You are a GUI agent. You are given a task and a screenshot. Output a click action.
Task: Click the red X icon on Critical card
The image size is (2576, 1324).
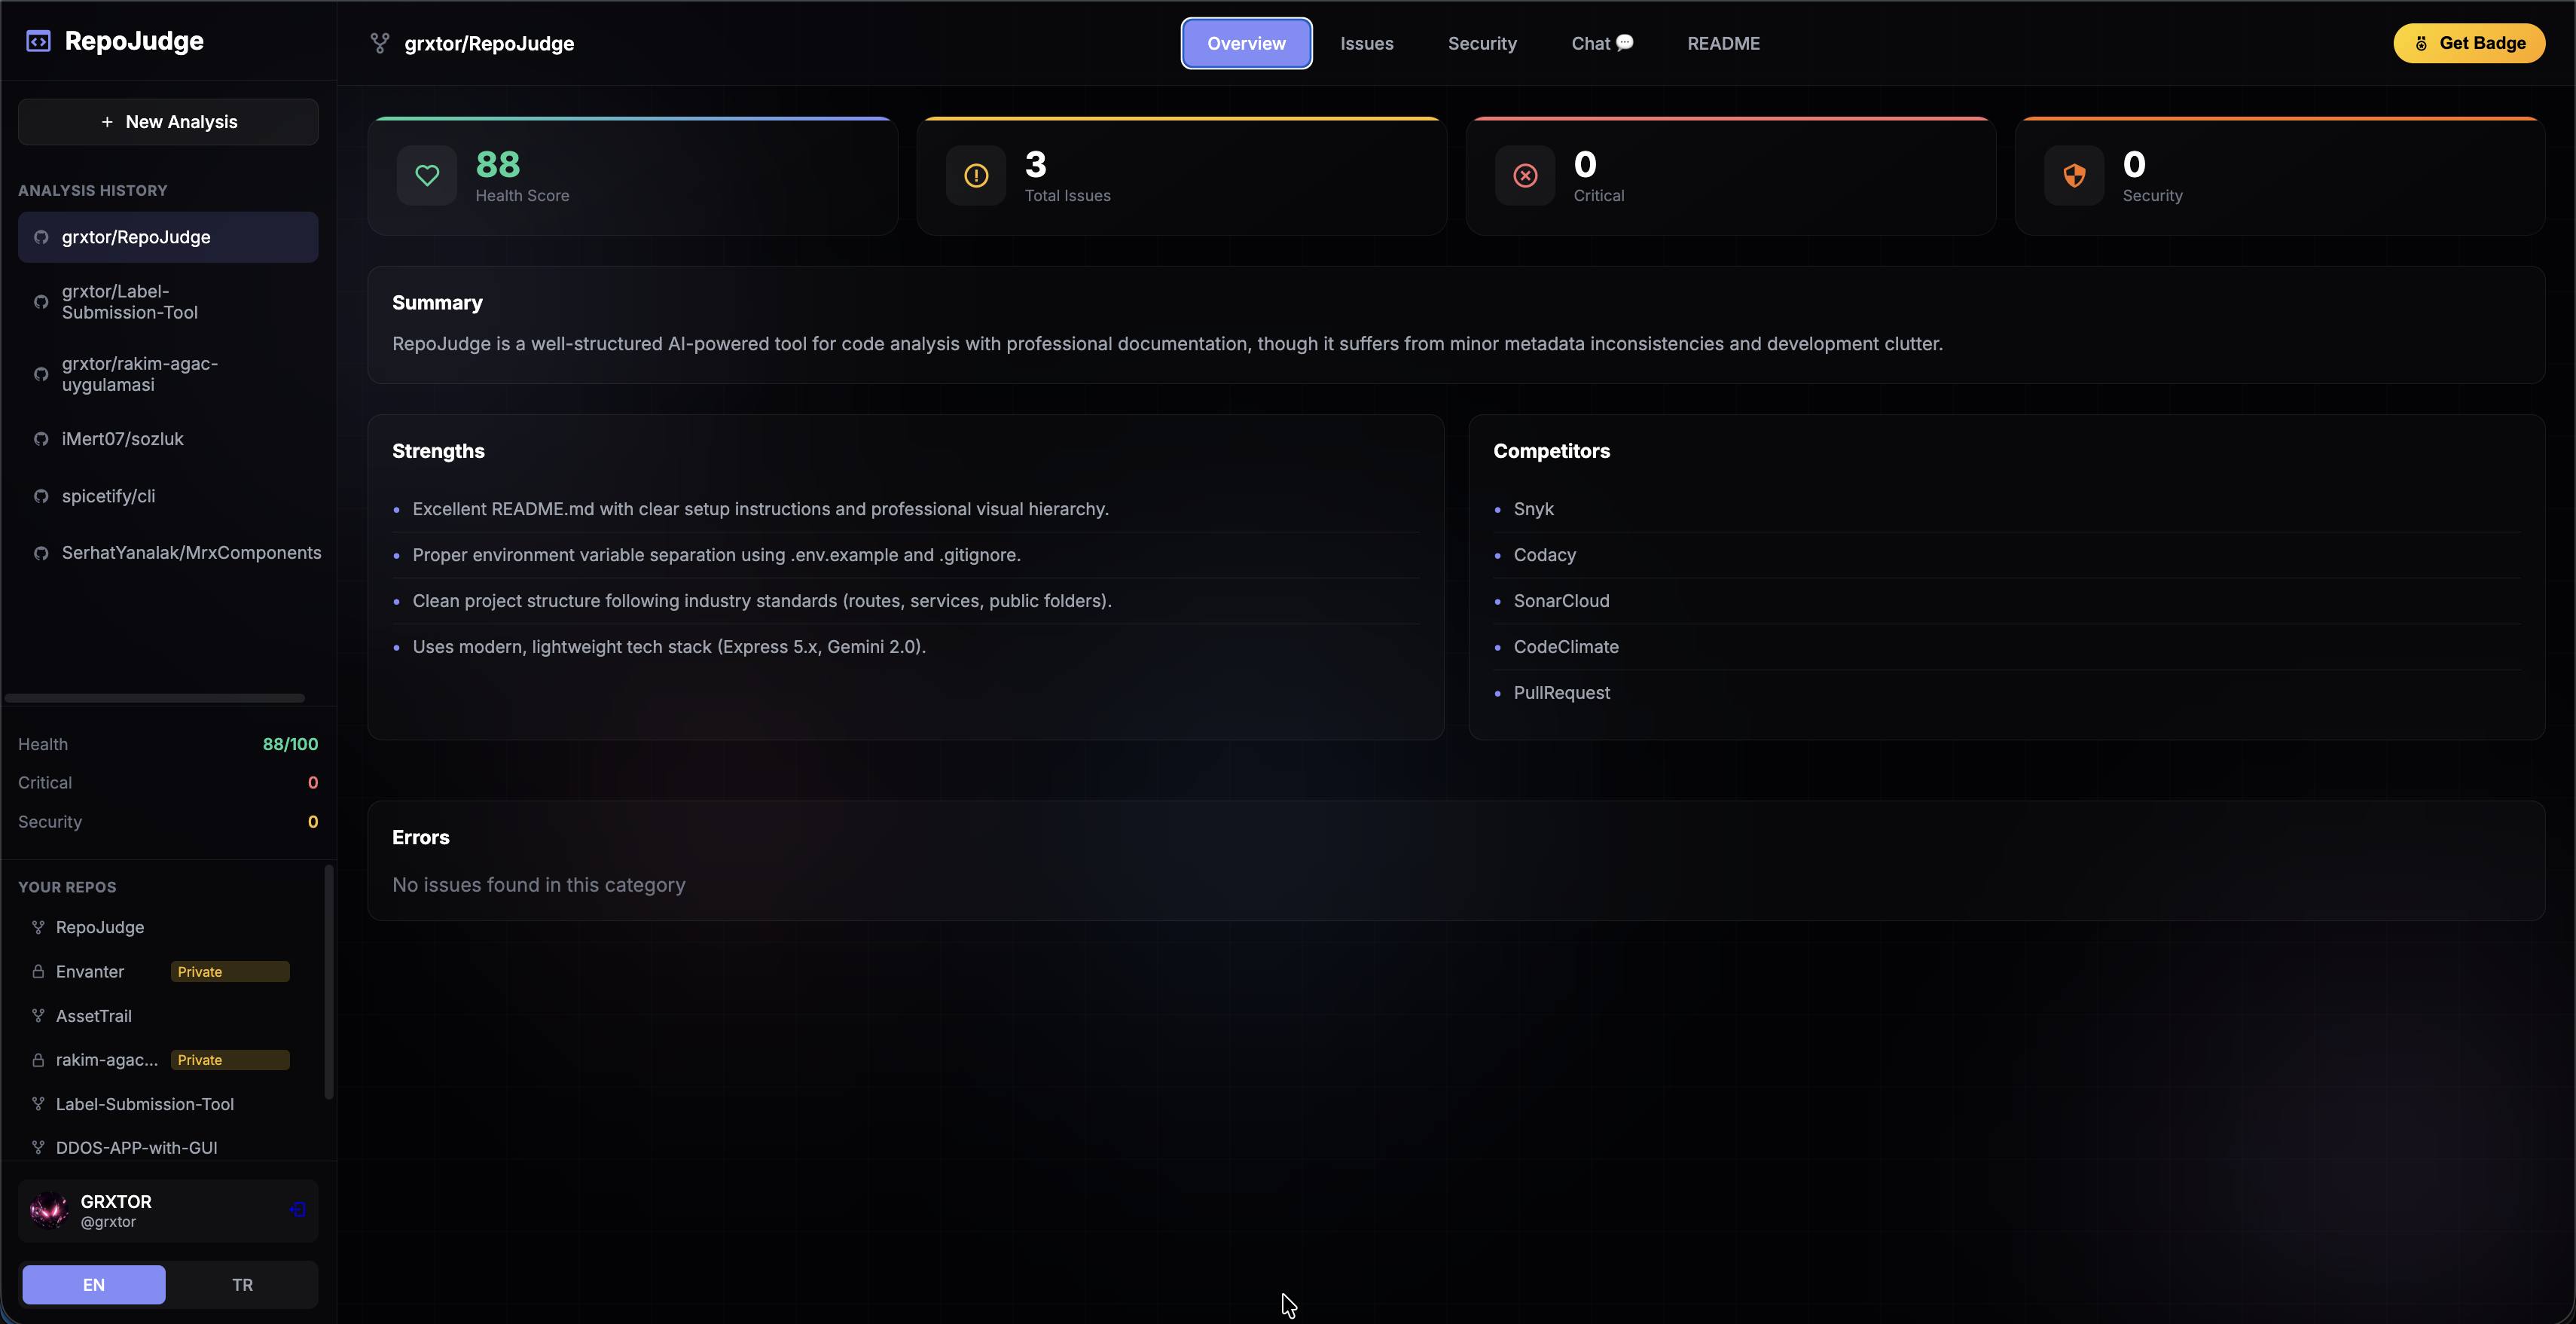[x=1524, y=175]
